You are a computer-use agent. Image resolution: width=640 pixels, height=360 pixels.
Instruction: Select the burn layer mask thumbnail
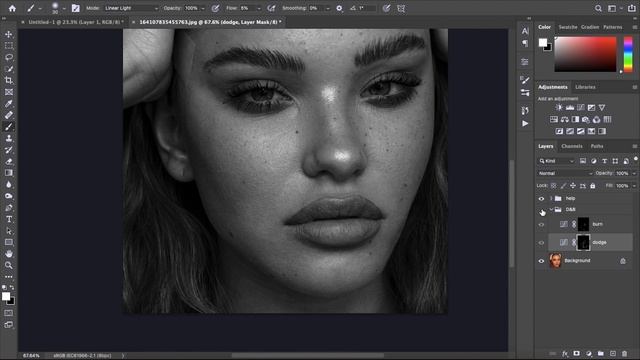[x=583, y=224]
